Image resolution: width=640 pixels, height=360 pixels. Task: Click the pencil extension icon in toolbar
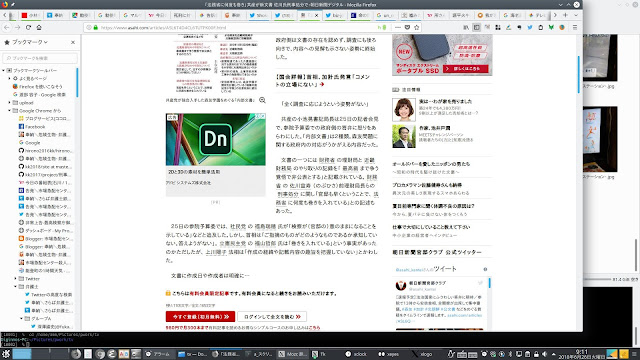[509, 27]
